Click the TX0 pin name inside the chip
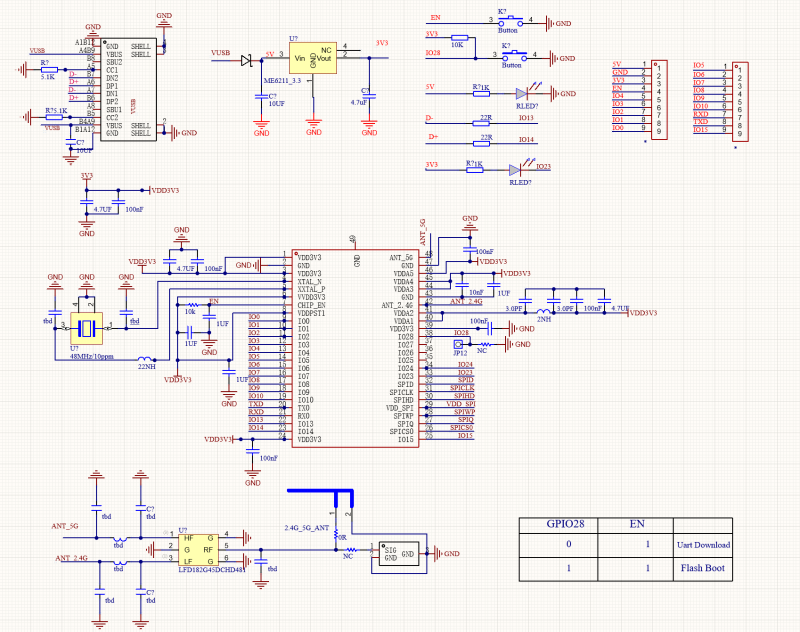The width and height of the screenshot is (800, 632). [304, 408]
